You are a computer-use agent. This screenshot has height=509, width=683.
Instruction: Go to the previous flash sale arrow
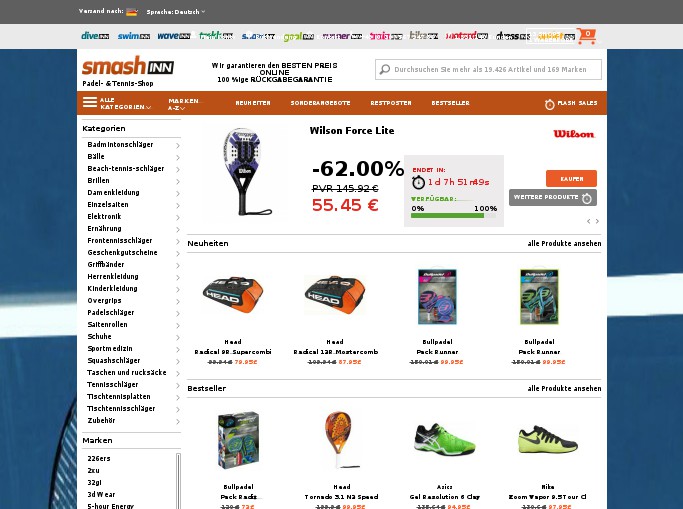588,221
